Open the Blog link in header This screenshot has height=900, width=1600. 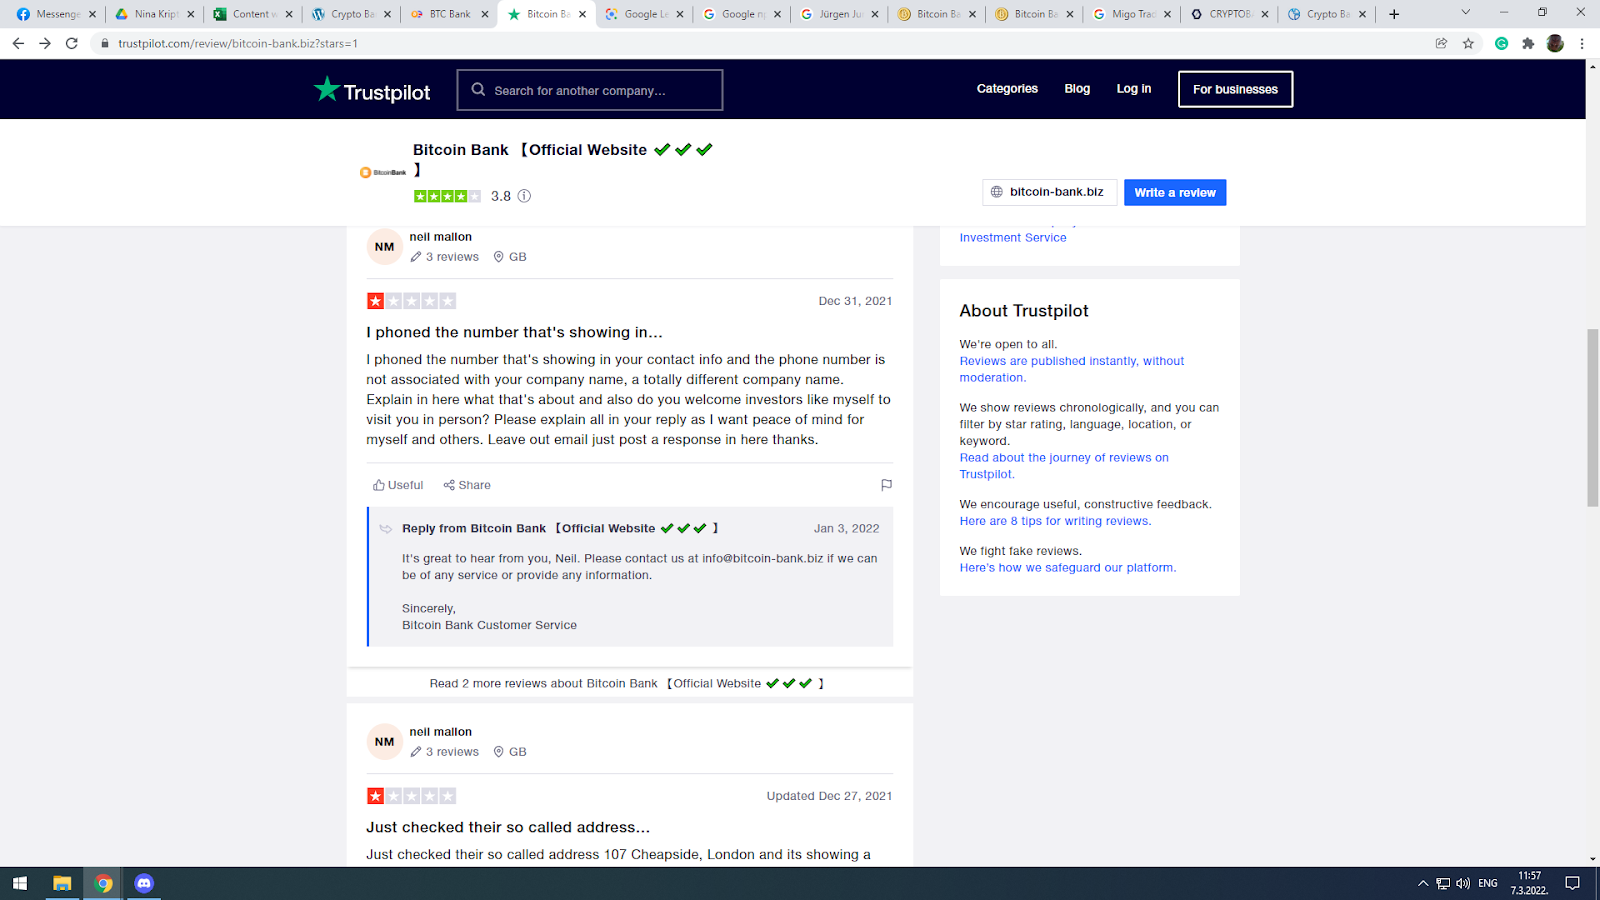pos(1077,89)
